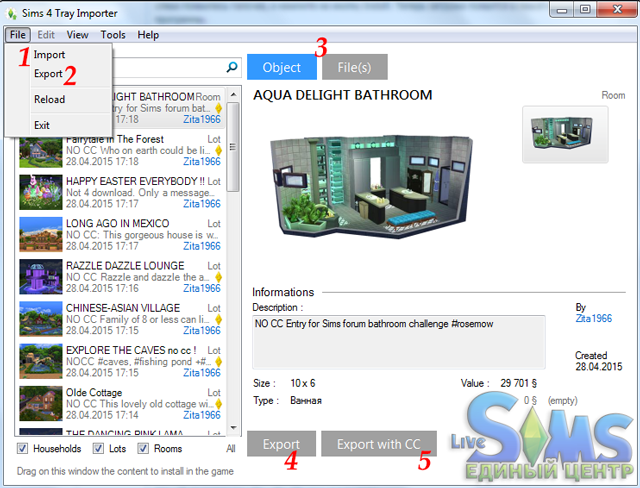This screenshot has width=640, height=488.
Task: Click the Size value '10 x 6'
Action: (x=303, y=384)
